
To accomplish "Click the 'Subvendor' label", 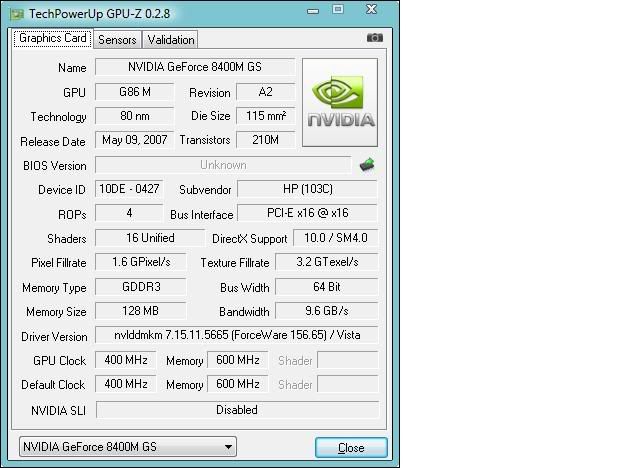I will (x=205, y=190).
